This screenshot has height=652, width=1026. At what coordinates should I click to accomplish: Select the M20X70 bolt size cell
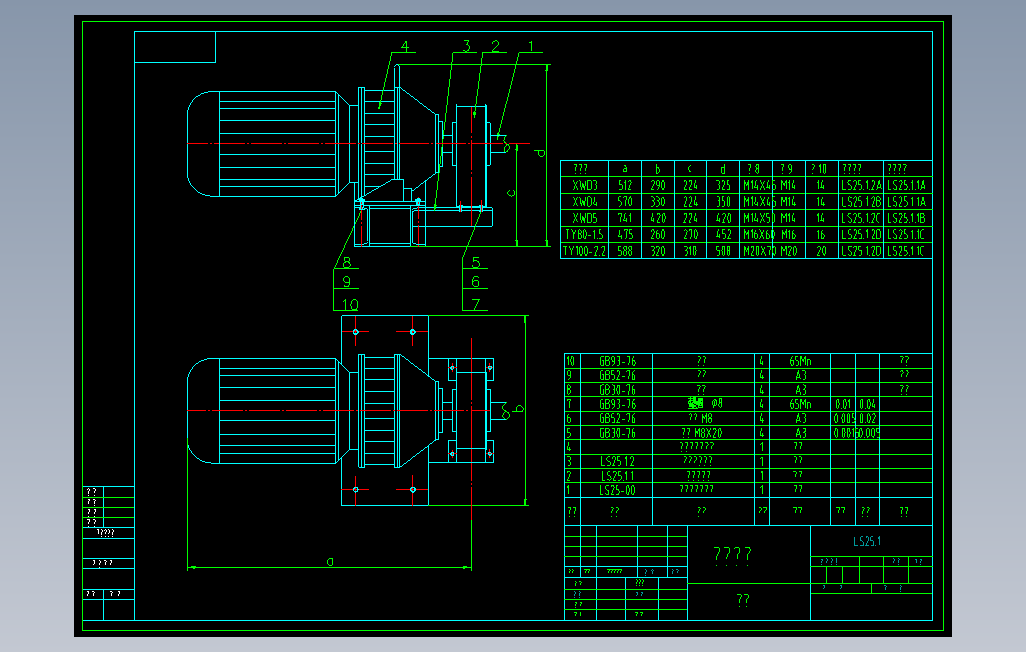(758, 251)
